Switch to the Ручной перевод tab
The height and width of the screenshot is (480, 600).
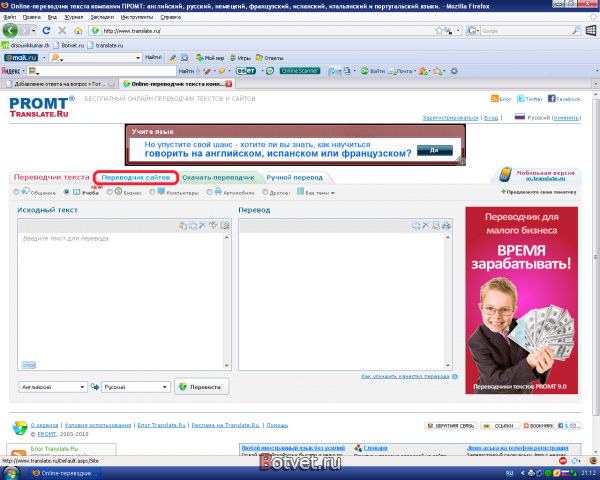295,178
